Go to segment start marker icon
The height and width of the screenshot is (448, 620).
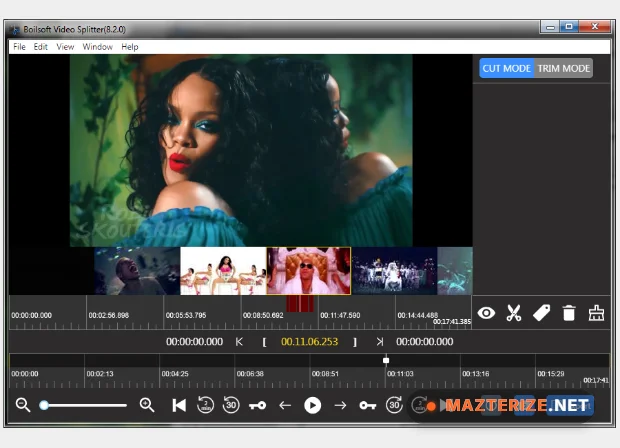click(x=239, y=342)
